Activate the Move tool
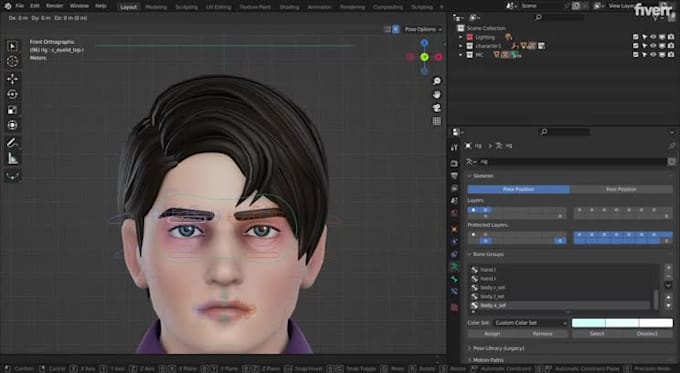 [x=12, y=79]
